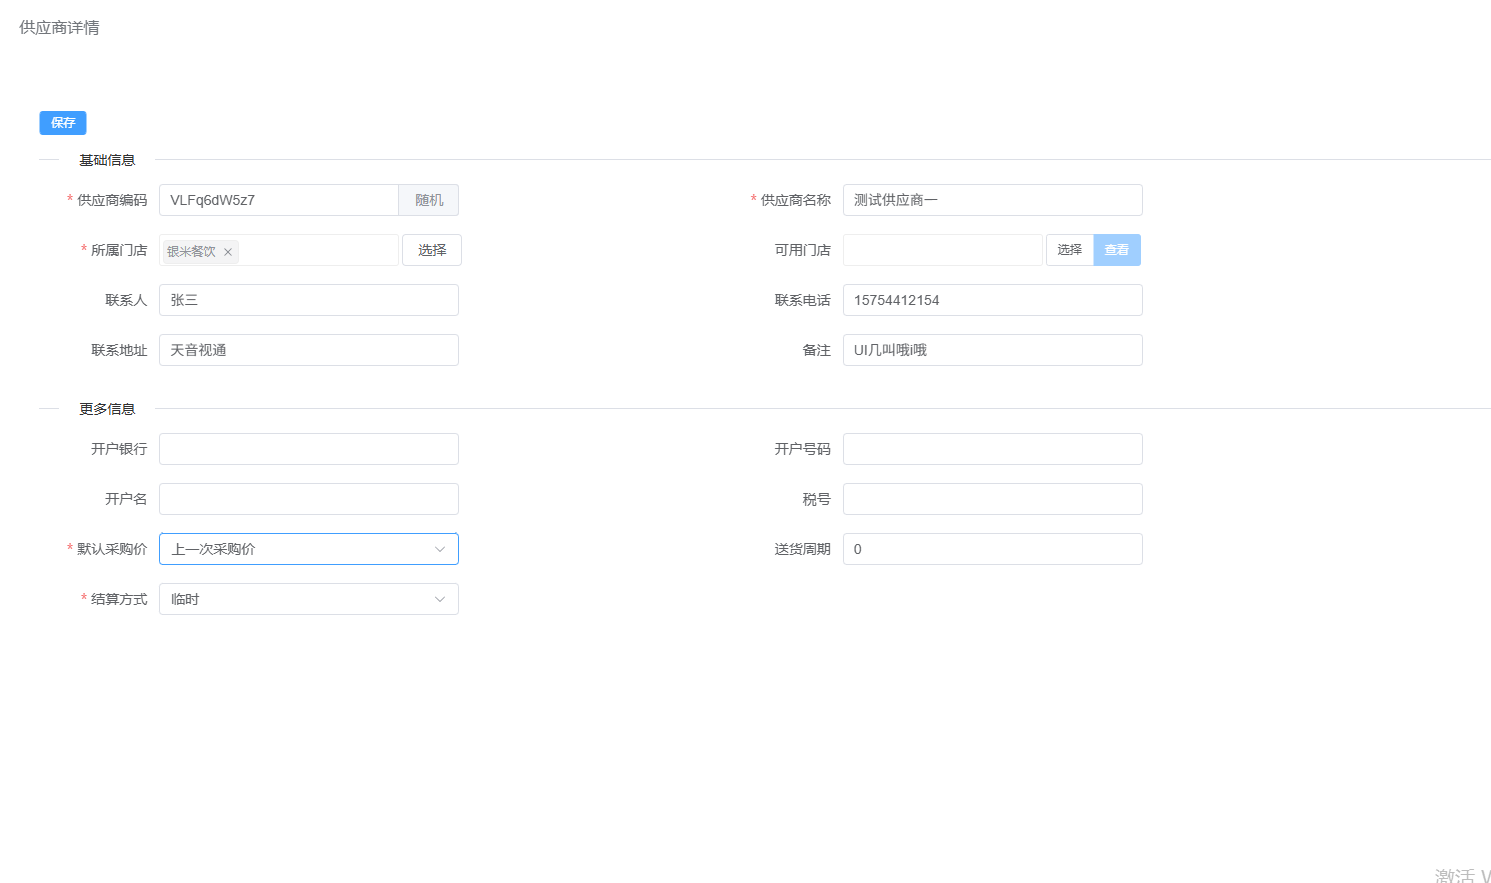This screenshot has height=883, width=1491.
Task: Open the 默认采购价 dropdown arrow
Action: (439, 549)
